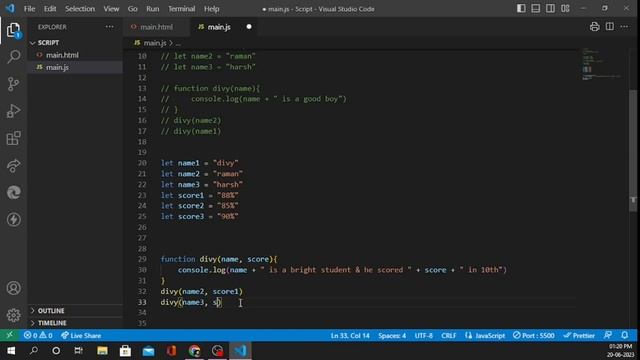Open File Explorer from taskbar
This screenshot has height=360, width=640.
pyautogui.click(x=102, y=351)
